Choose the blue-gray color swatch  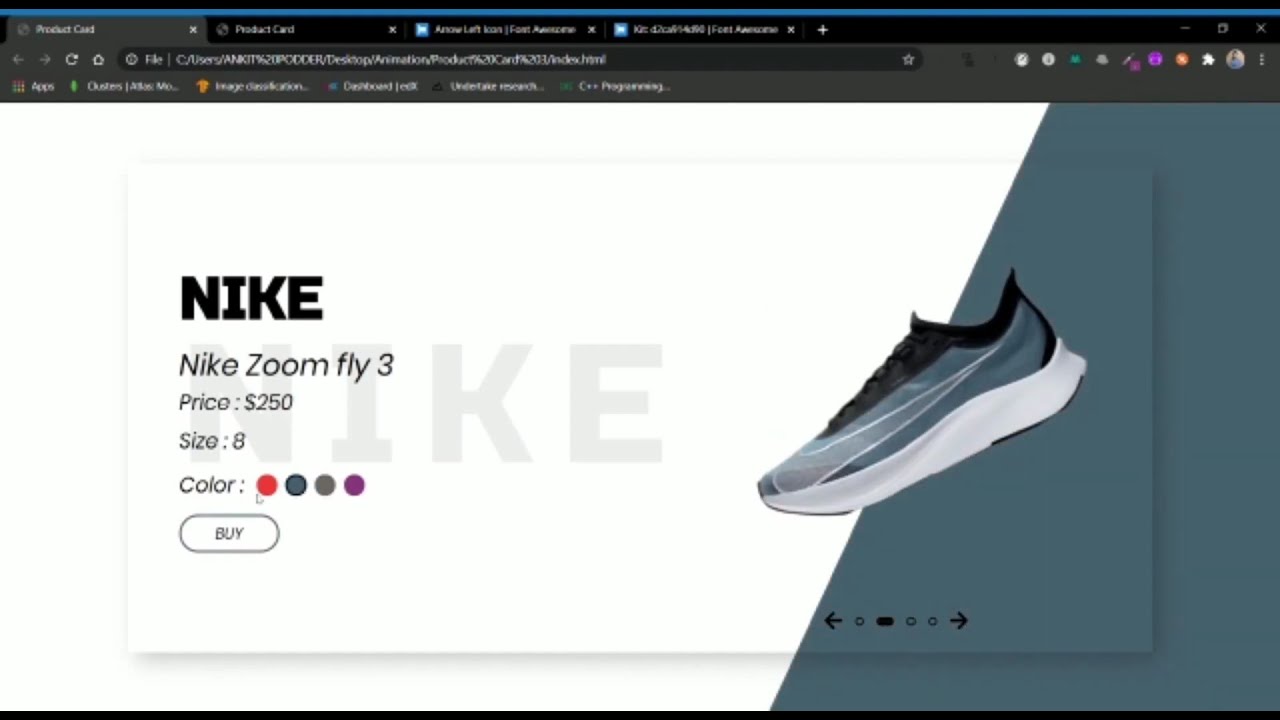(295, 485)
